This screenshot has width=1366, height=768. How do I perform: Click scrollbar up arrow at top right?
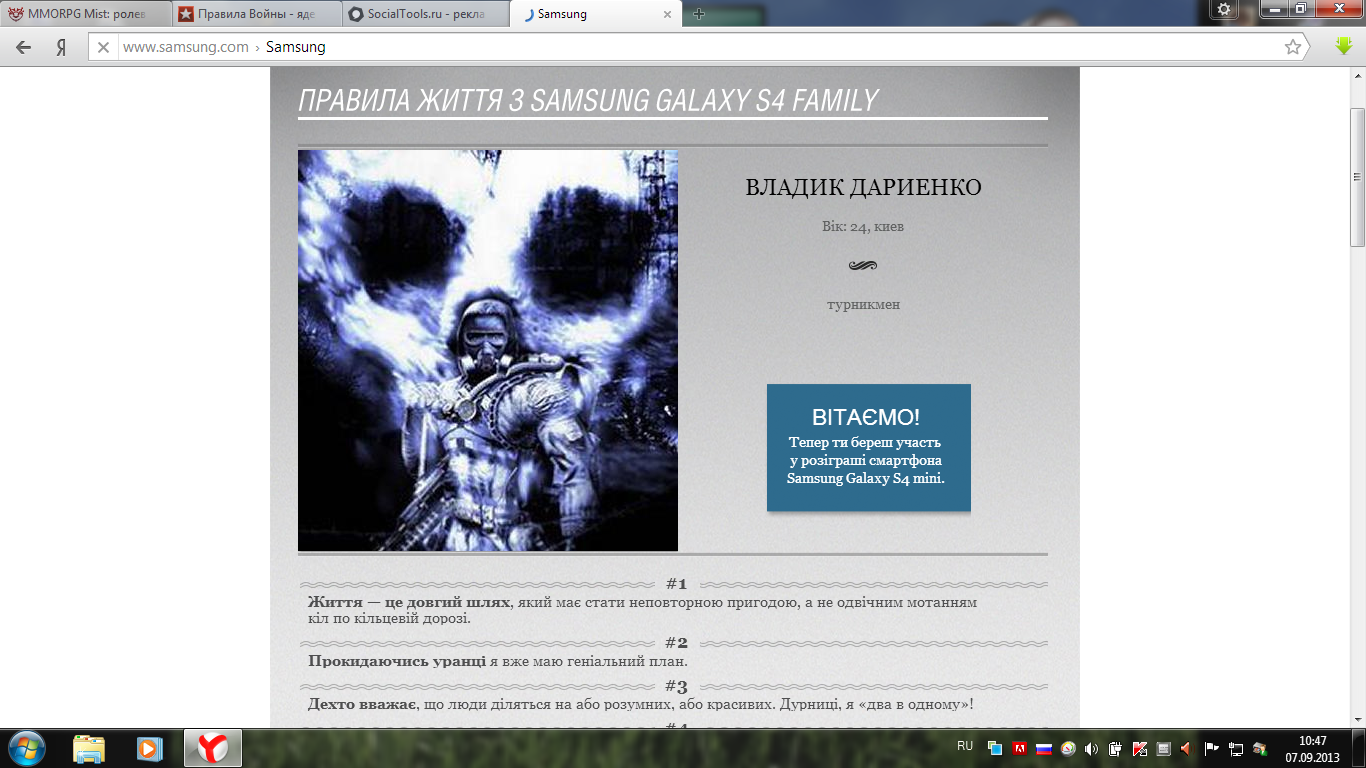coord(1357,77)
